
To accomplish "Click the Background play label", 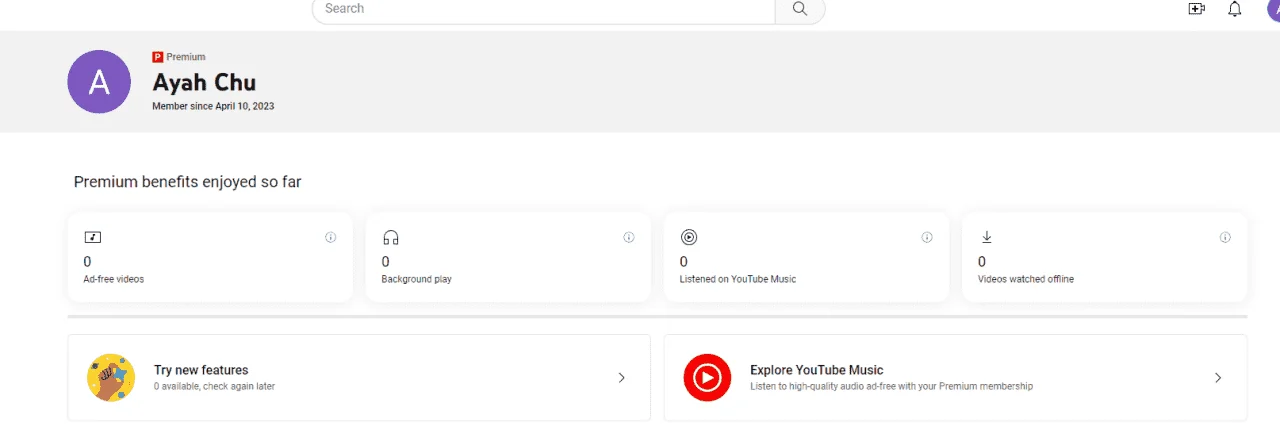I will 417,279.
